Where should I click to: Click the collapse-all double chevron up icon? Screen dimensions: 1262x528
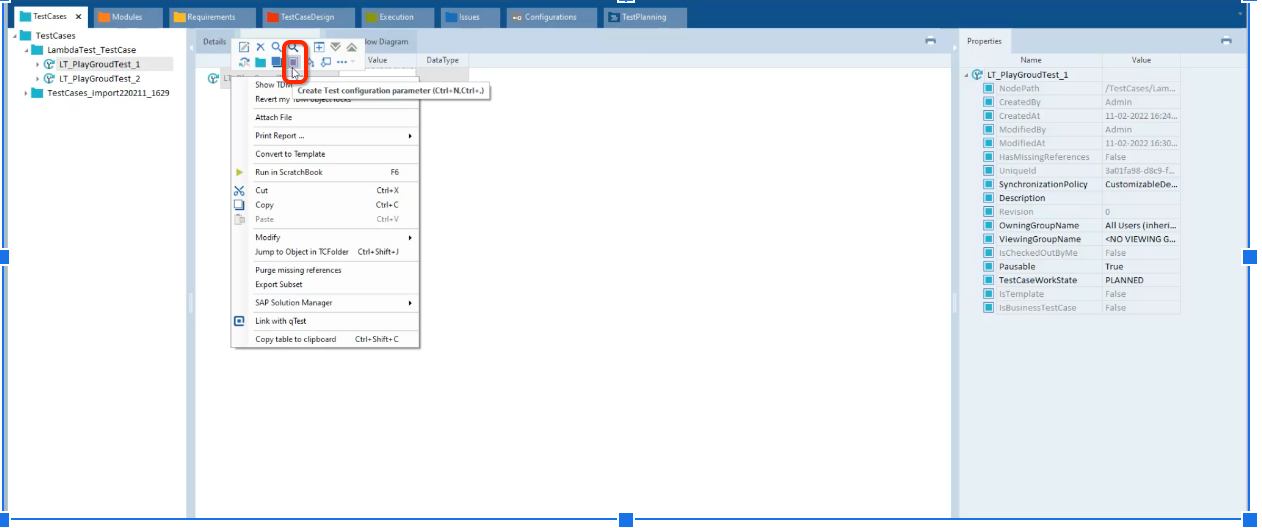[x=351, y=47]
